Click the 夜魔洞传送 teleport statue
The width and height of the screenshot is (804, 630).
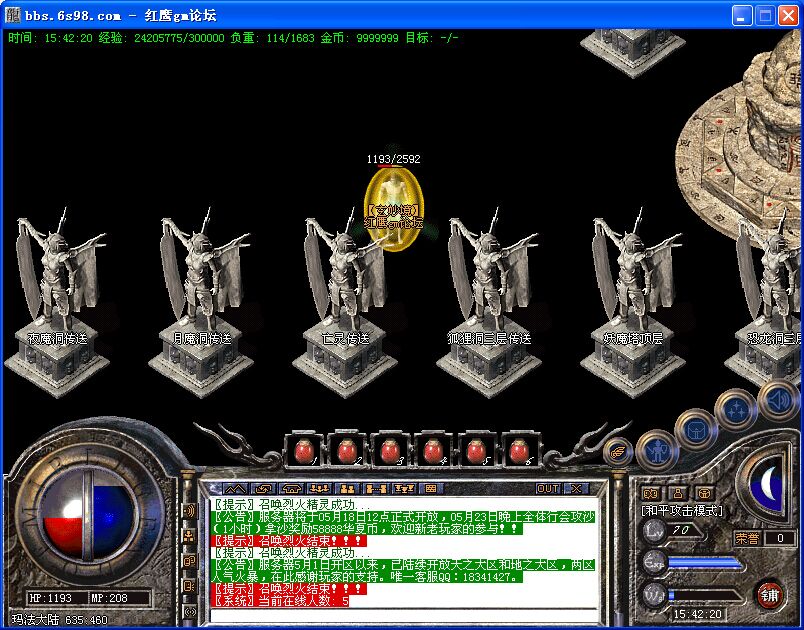(x=57, y=302)
